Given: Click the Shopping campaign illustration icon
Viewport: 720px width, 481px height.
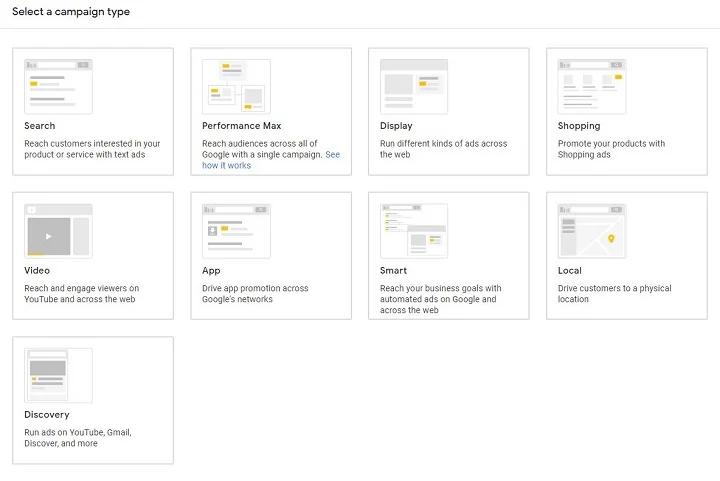Looking at the screenshot, I should (x=592, y=86).
